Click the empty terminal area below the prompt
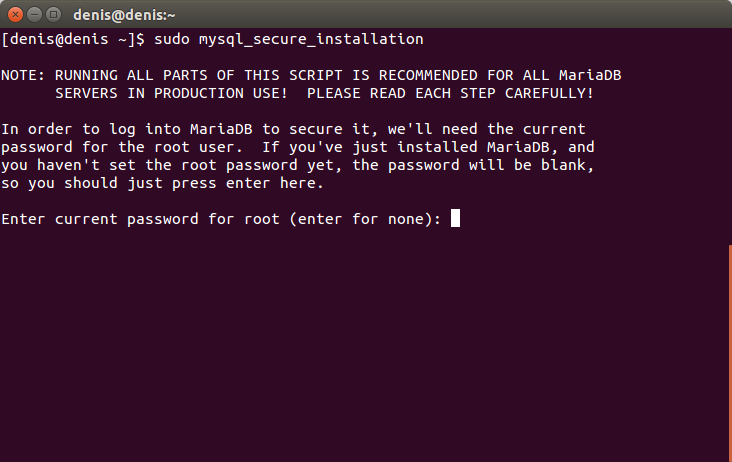 coord(364,345)
